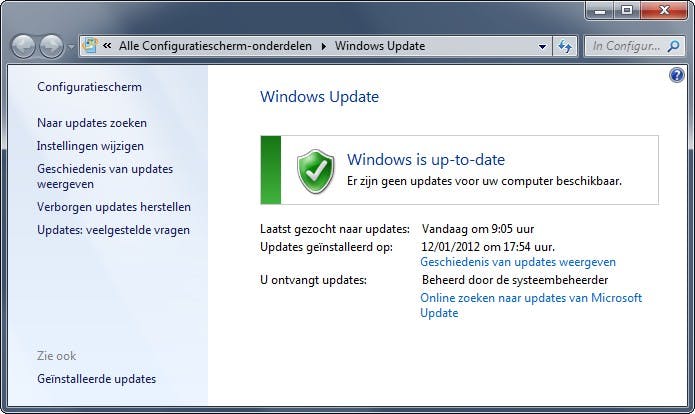Click text Er zijn geen updates voor uw computer beschikbaar

[x=484, y=181]
